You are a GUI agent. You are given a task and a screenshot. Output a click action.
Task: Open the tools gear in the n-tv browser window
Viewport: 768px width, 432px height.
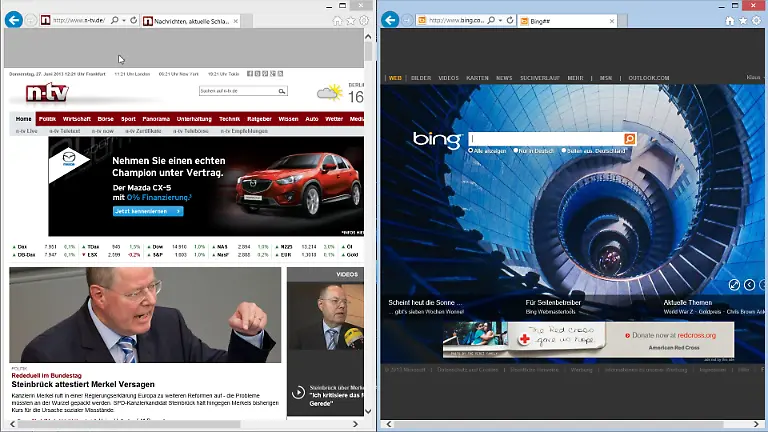(365, 20)
